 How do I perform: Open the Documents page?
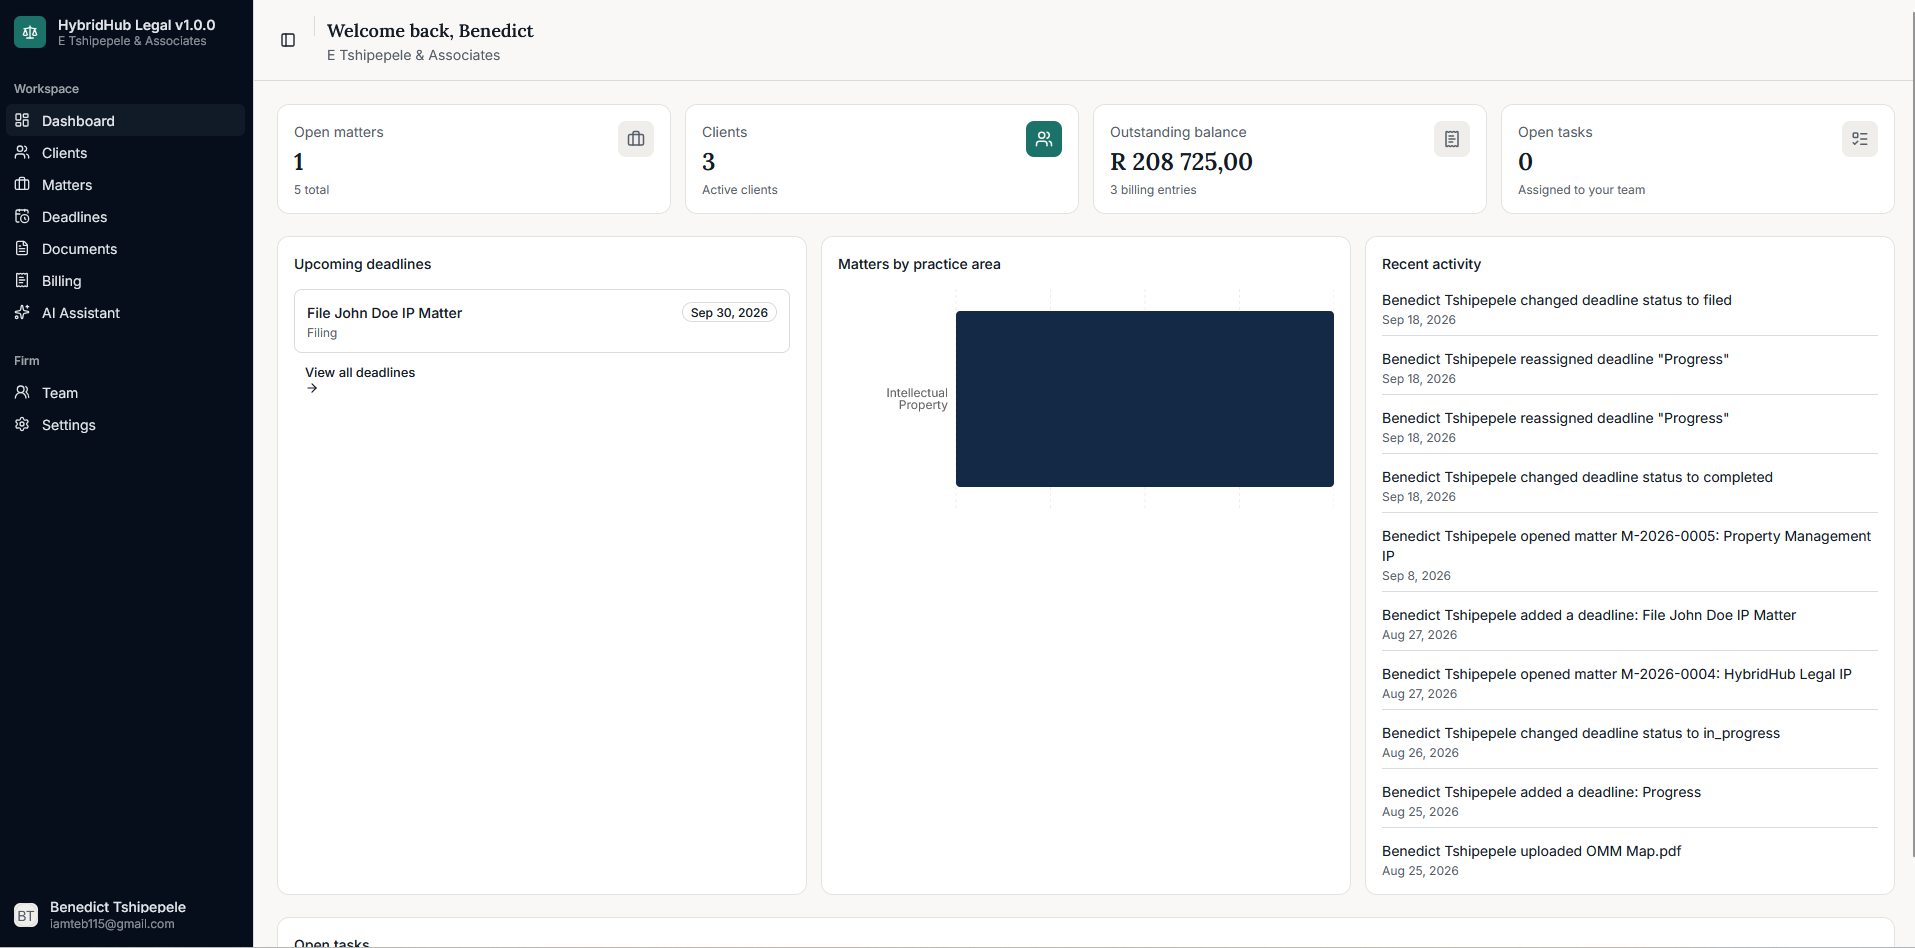pos(126,248)
